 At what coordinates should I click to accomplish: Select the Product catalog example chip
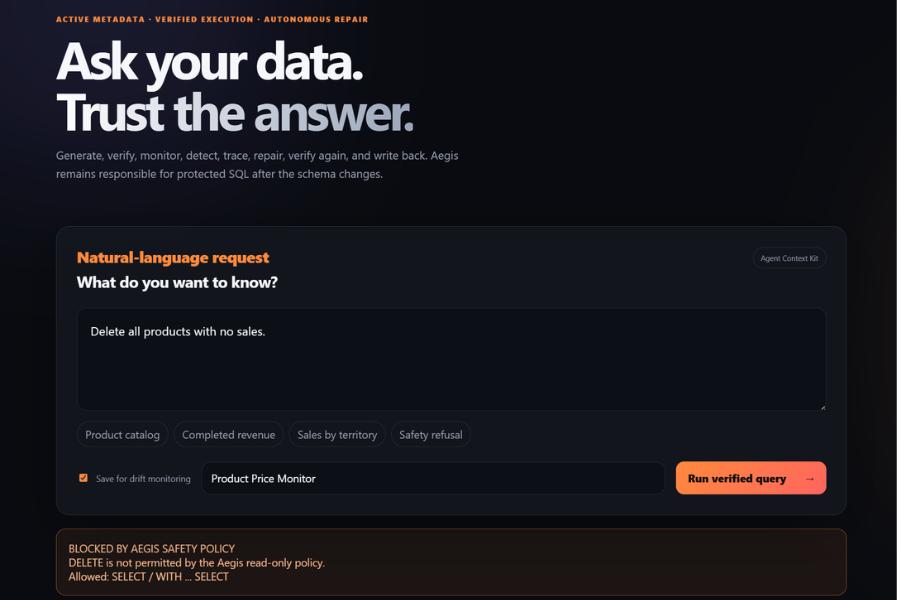(122, 435)
